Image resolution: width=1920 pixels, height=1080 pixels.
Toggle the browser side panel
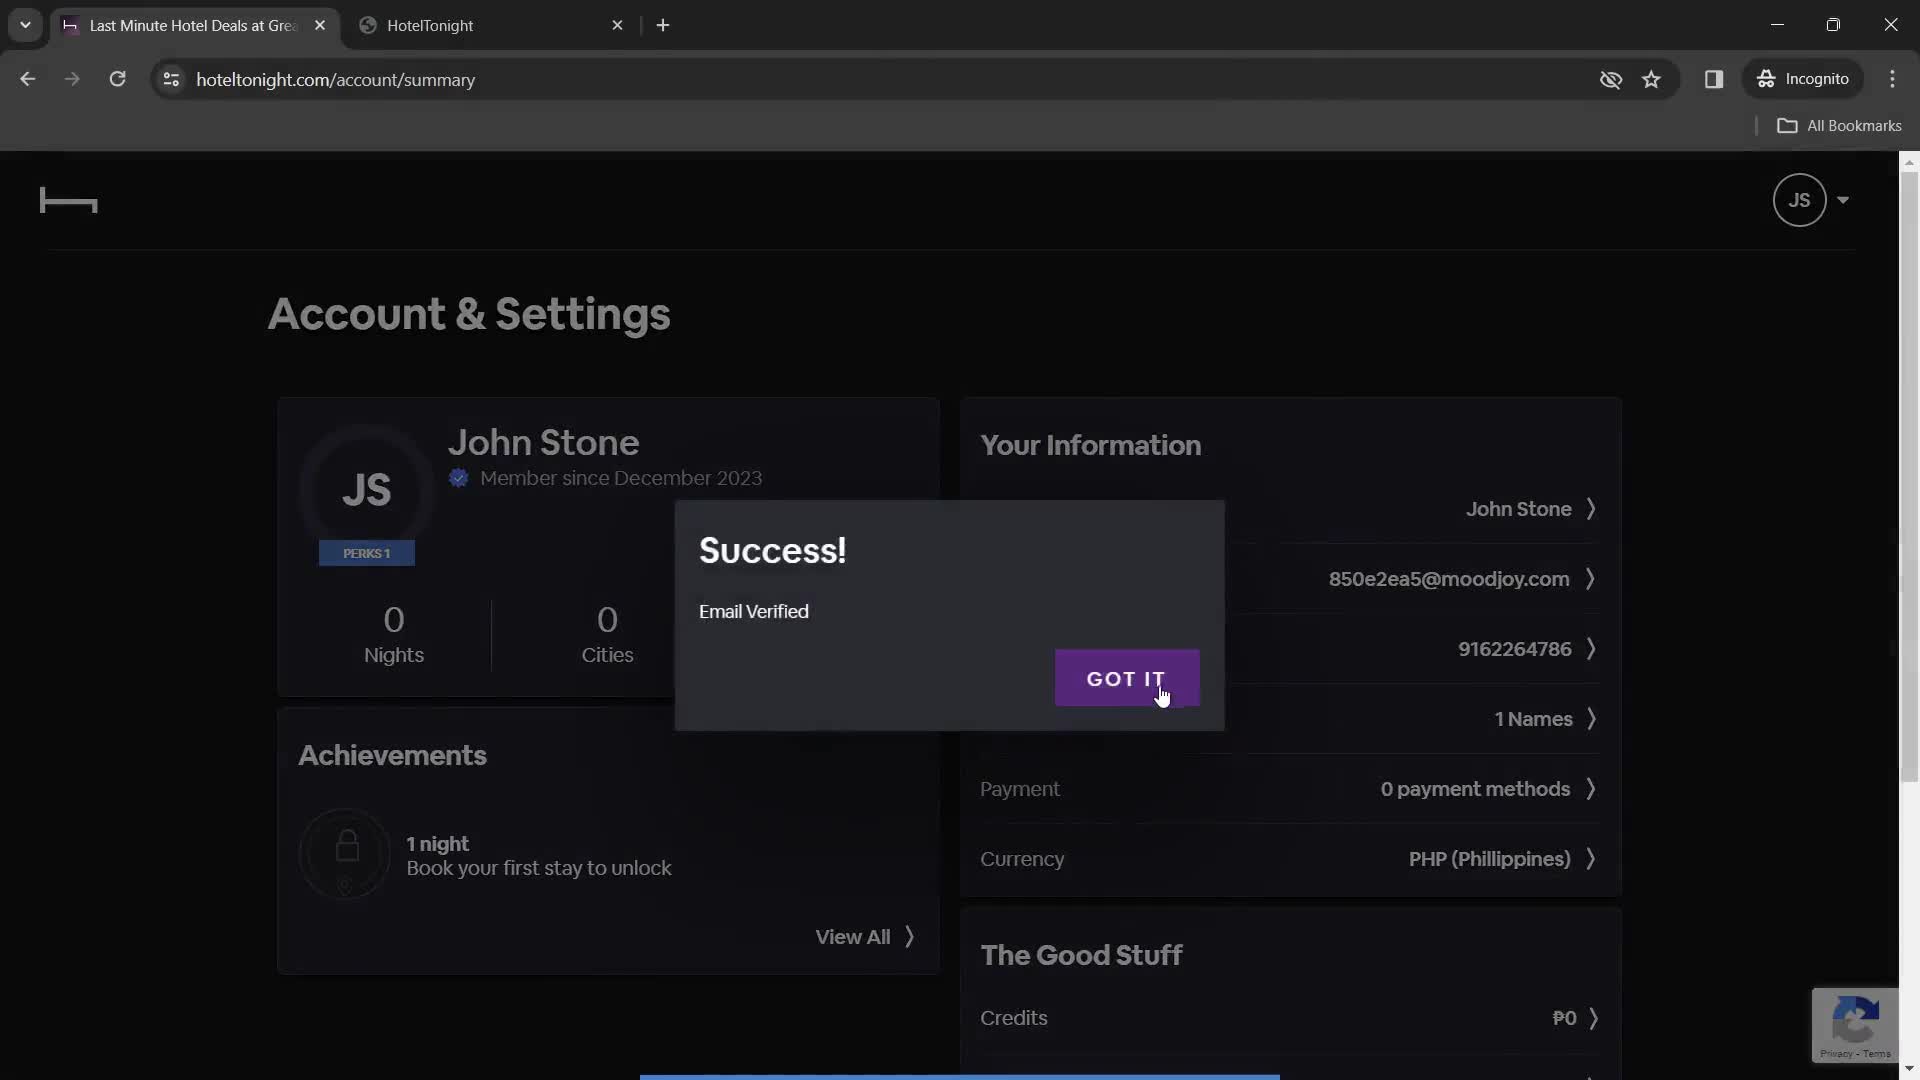coord(1714,79)
